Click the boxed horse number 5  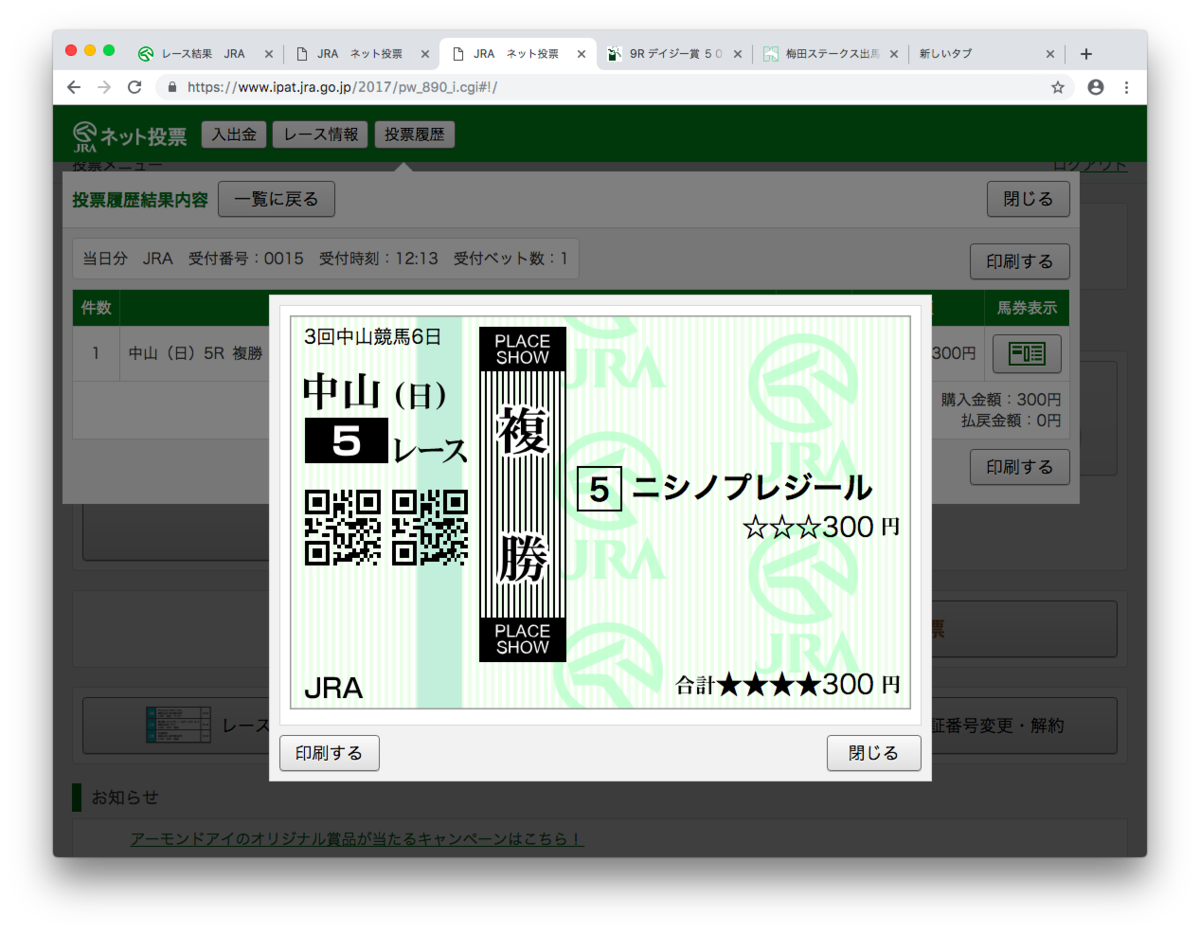tap(600, 489)
